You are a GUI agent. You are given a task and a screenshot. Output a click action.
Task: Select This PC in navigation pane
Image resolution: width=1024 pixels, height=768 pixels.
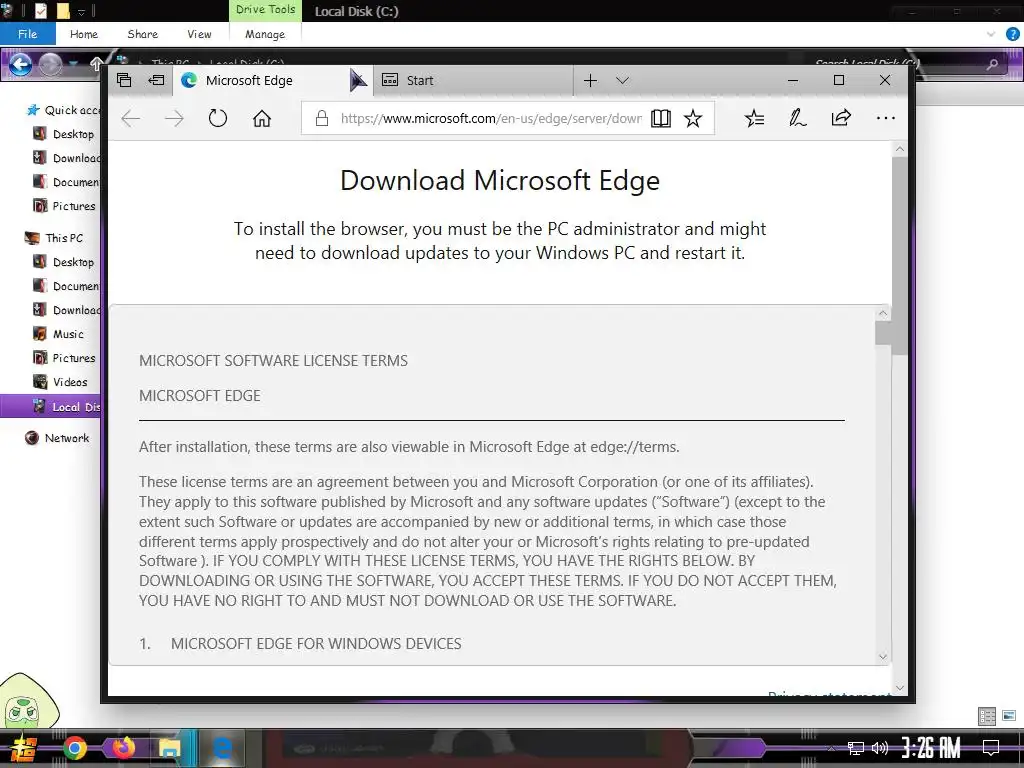[54, 238]
